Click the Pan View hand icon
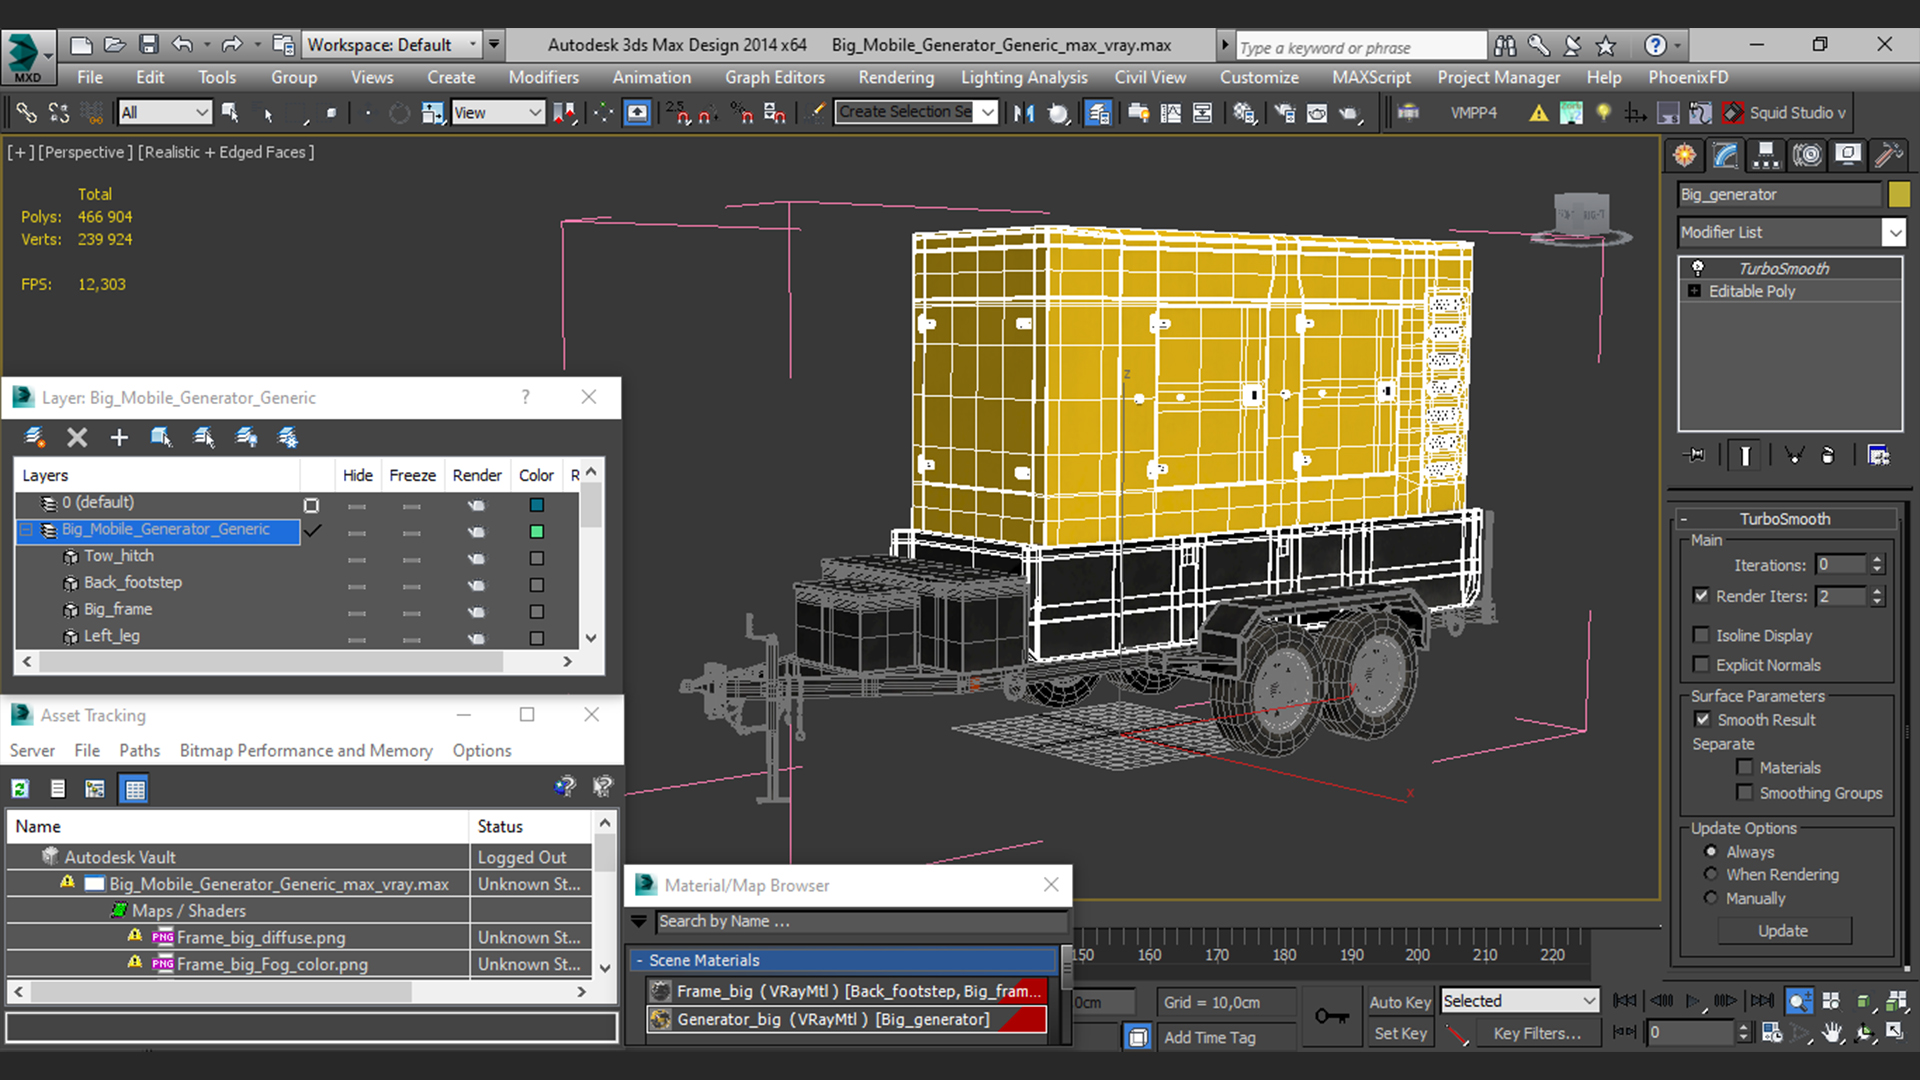 click(1831, 1033)
